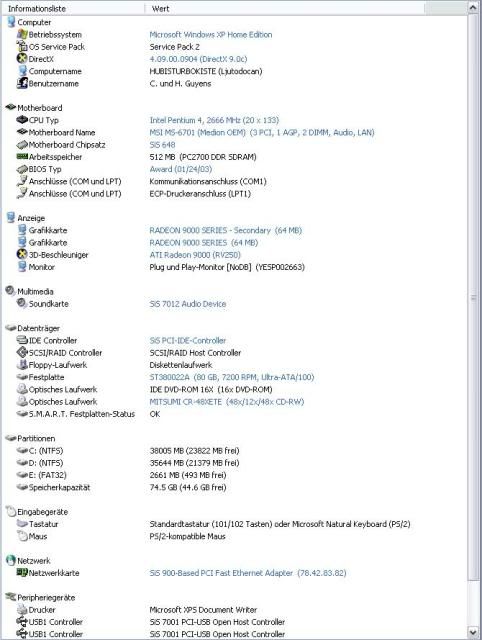Open the SiS 900-Based Ethernet Adapter link
This screenshot has width=482, height=640.
click(248, 573)
